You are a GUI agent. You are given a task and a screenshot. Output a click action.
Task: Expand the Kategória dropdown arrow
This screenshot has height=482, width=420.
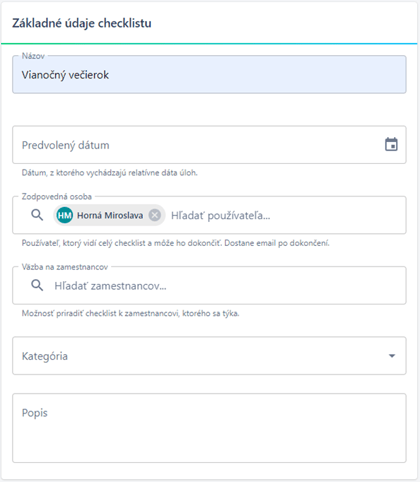click(x=392, y=356)
